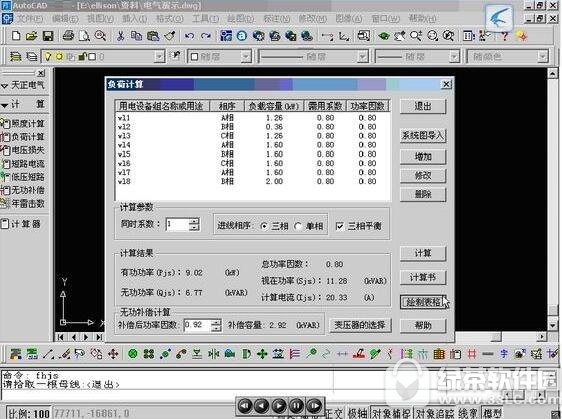Click the 变压器的选择 button
562x419 pixels.
click(x=360, y=325)
